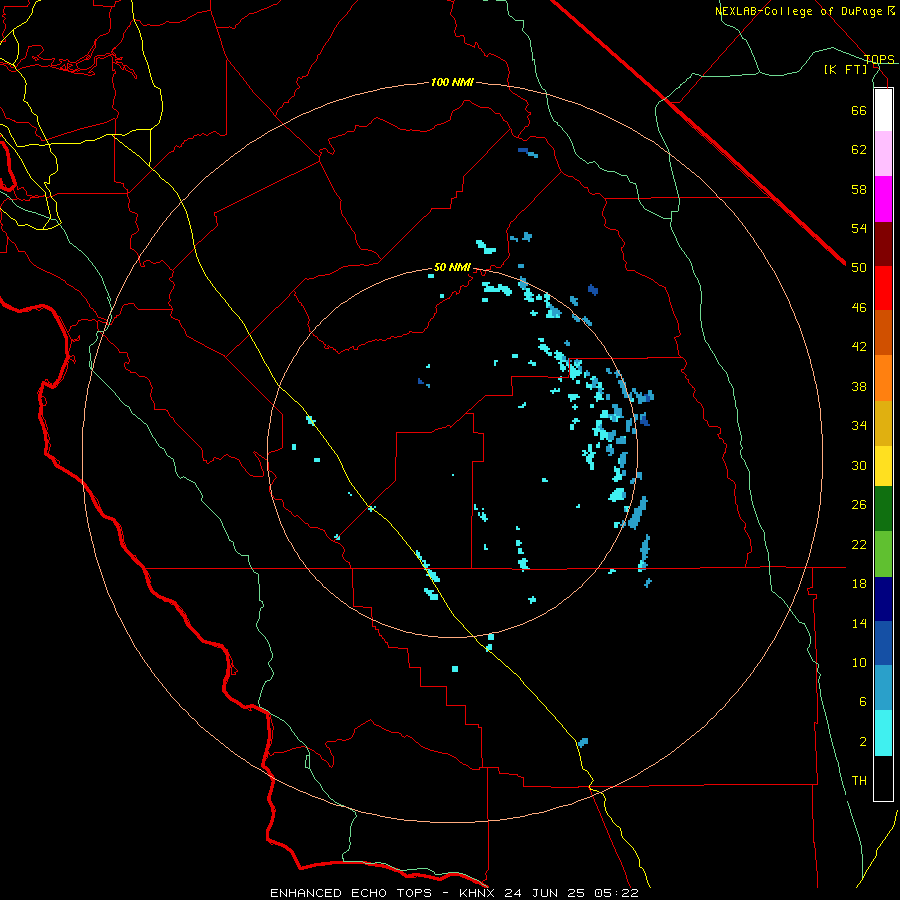Click the legend value 22
The image size is (900, 900).
point(859,544)
